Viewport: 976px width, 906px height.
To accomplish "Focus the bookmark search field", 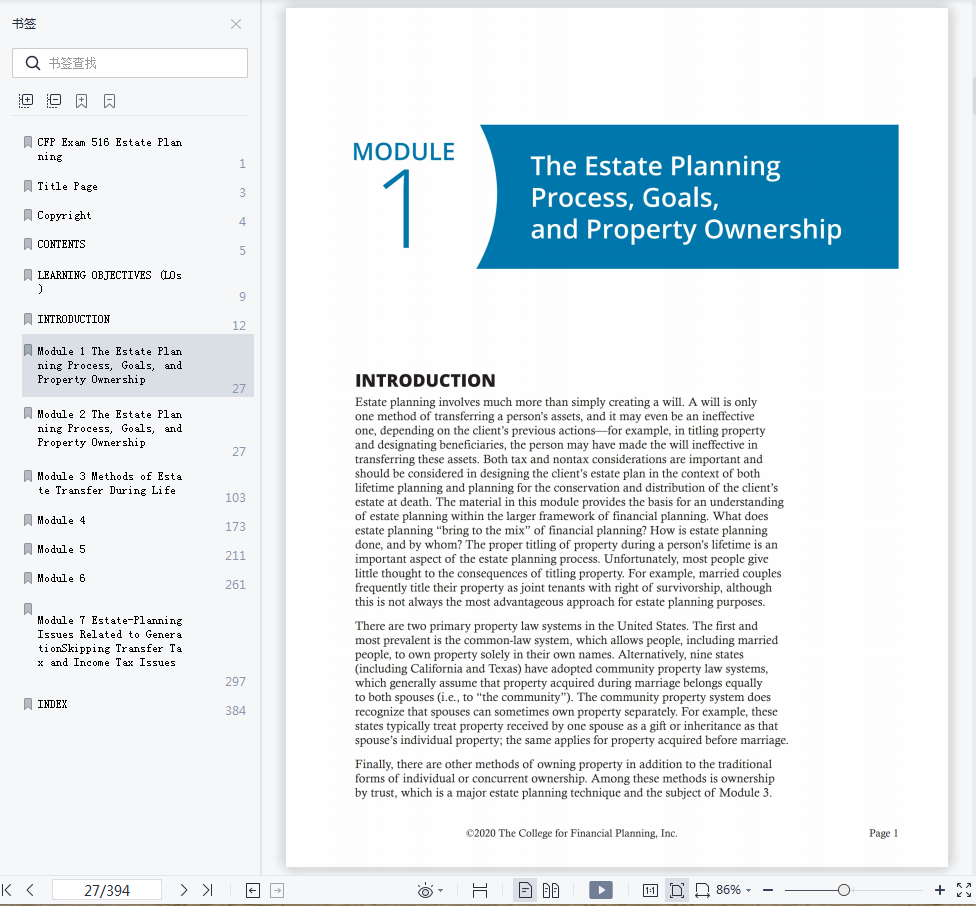I will click(x=130, y=63).
